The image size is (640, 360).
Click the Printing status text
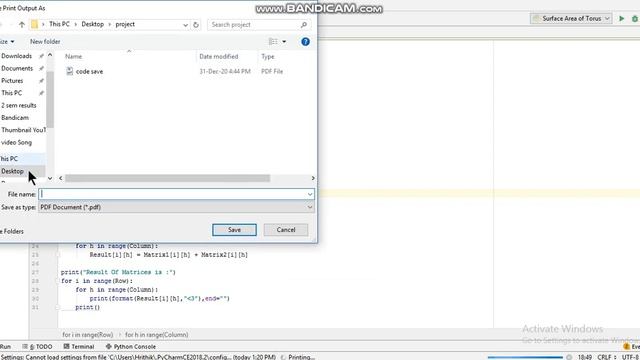pos(302,357)
